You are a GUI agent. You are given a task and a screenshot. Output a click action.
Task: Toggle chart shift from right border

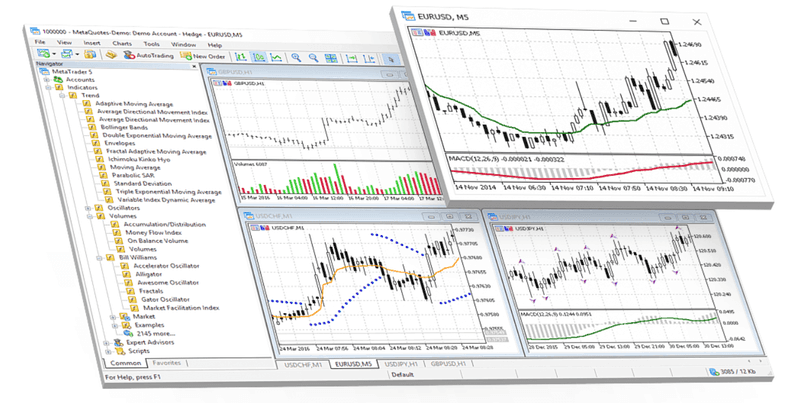pos(369,59)
